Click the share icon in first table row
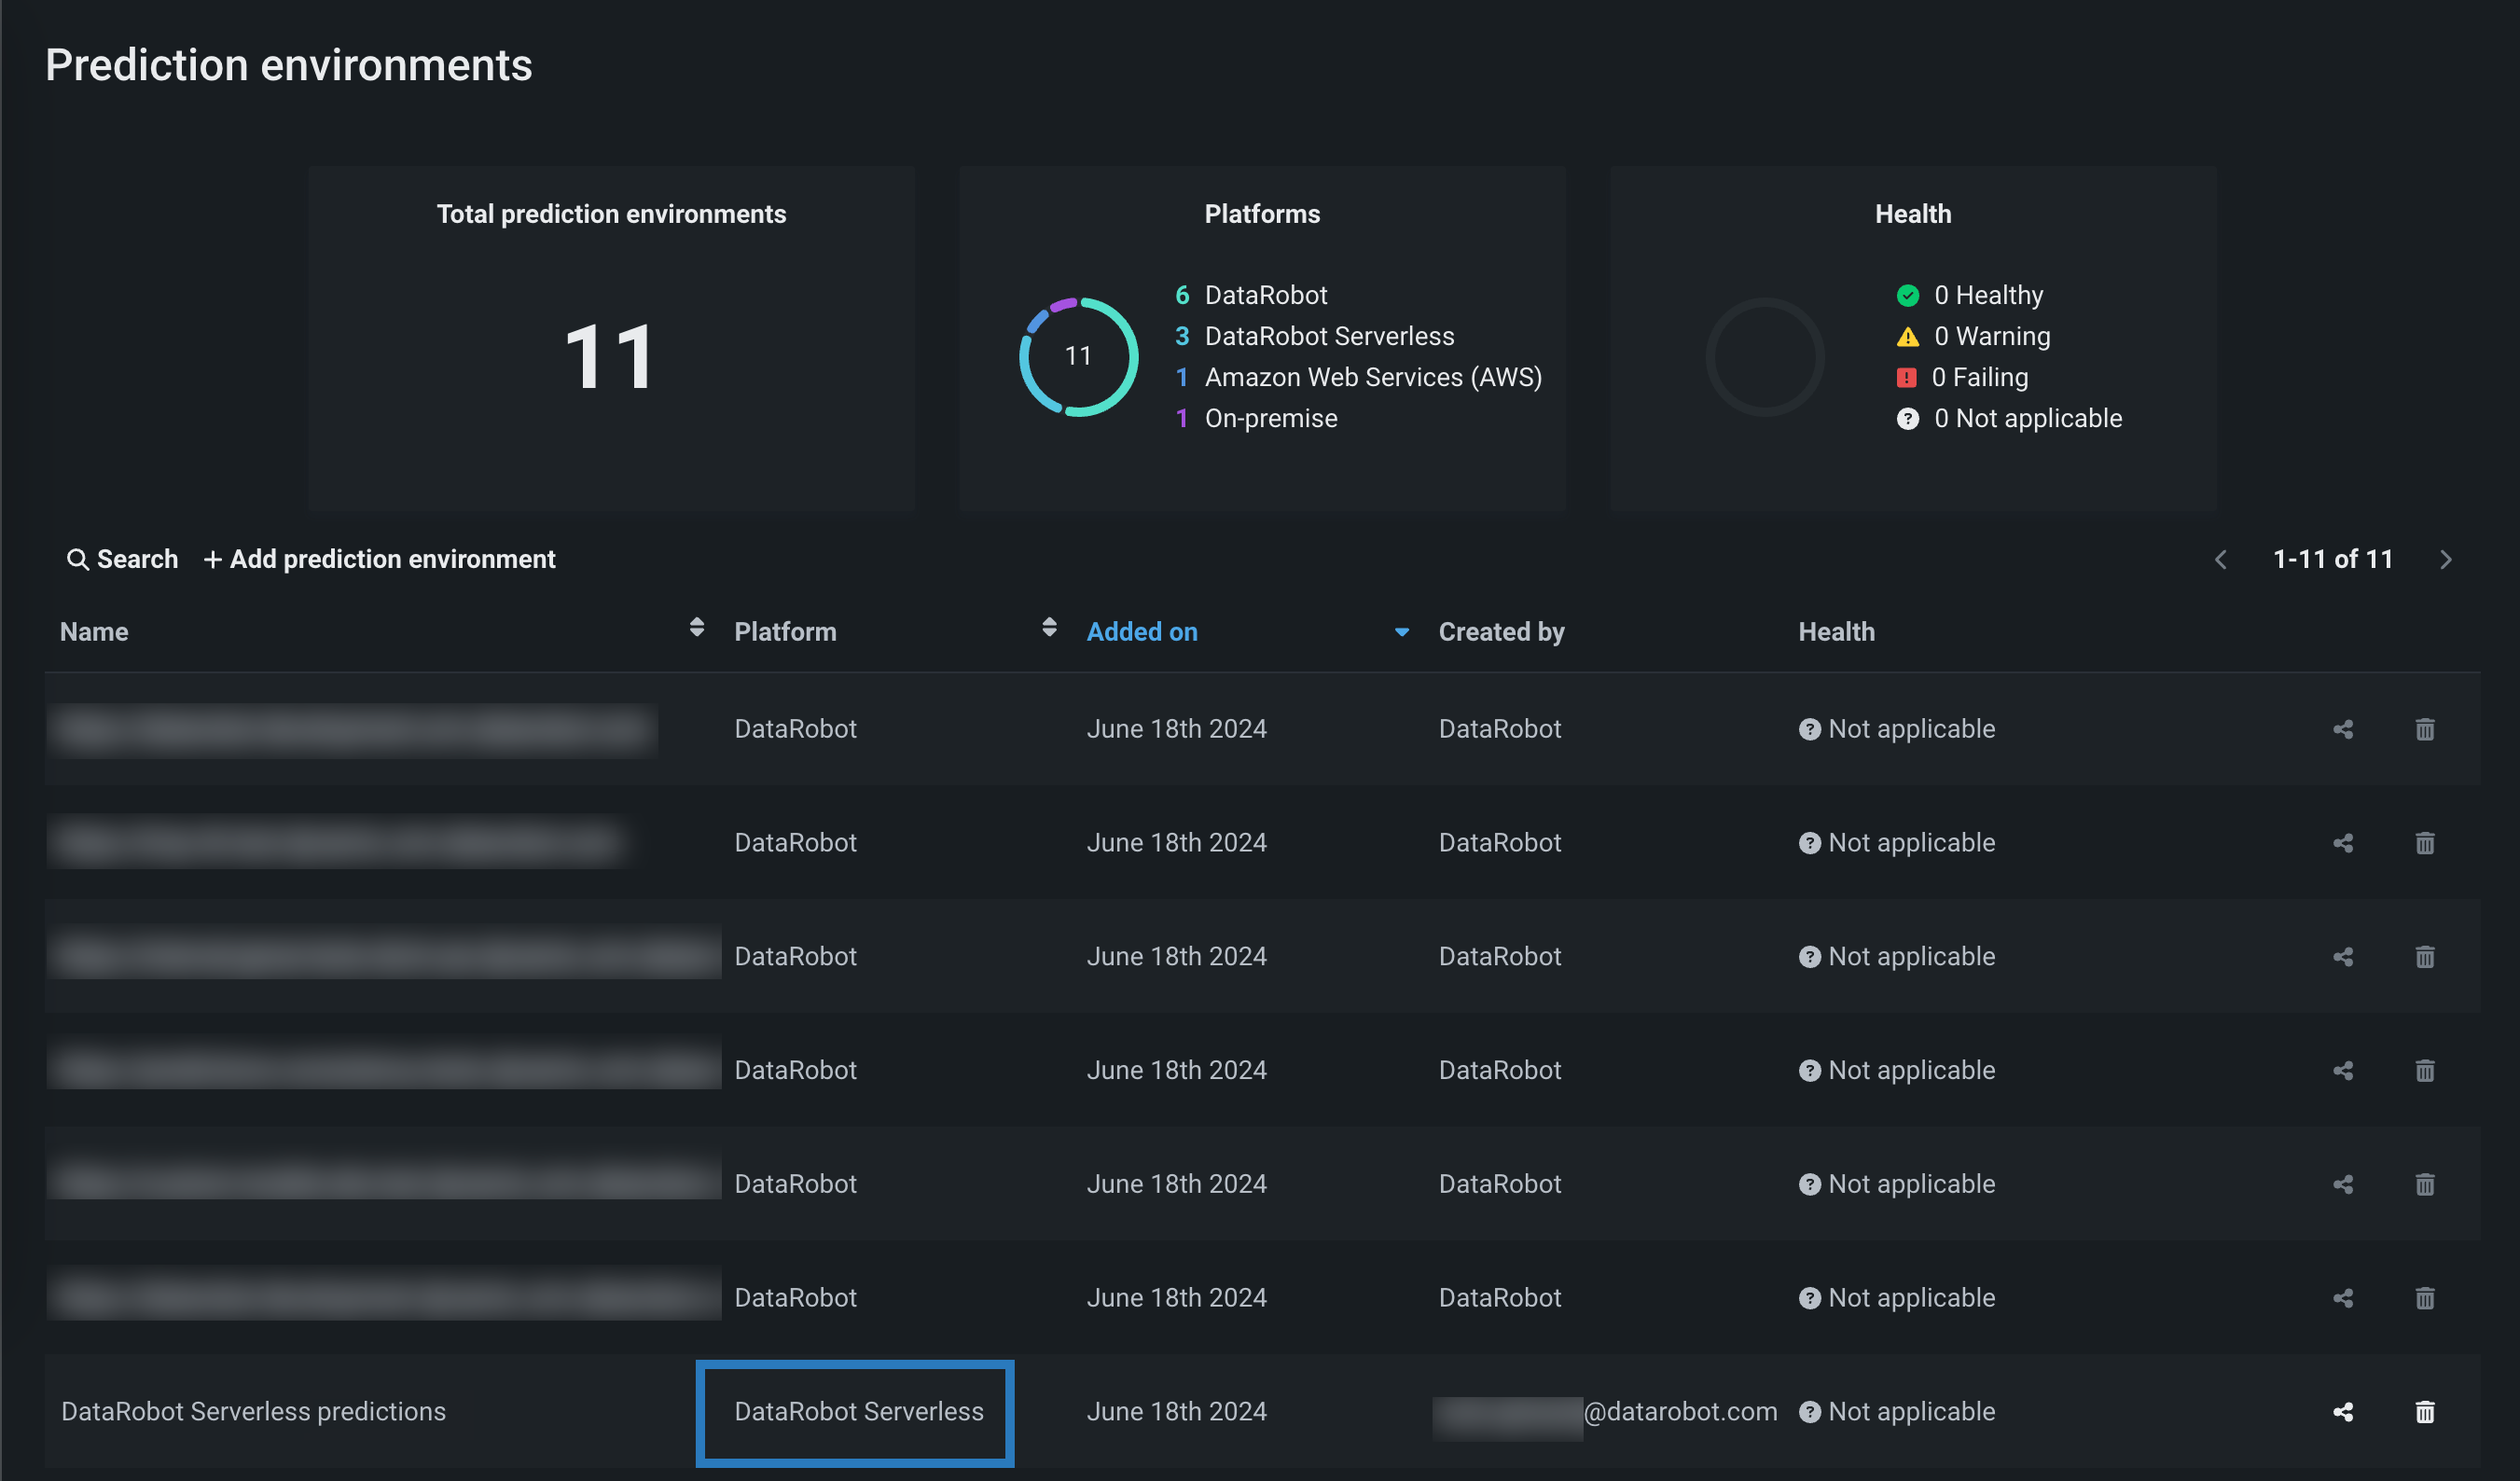The width and height of the screenshot is (2520, 1481). [x=2342, y=729]
